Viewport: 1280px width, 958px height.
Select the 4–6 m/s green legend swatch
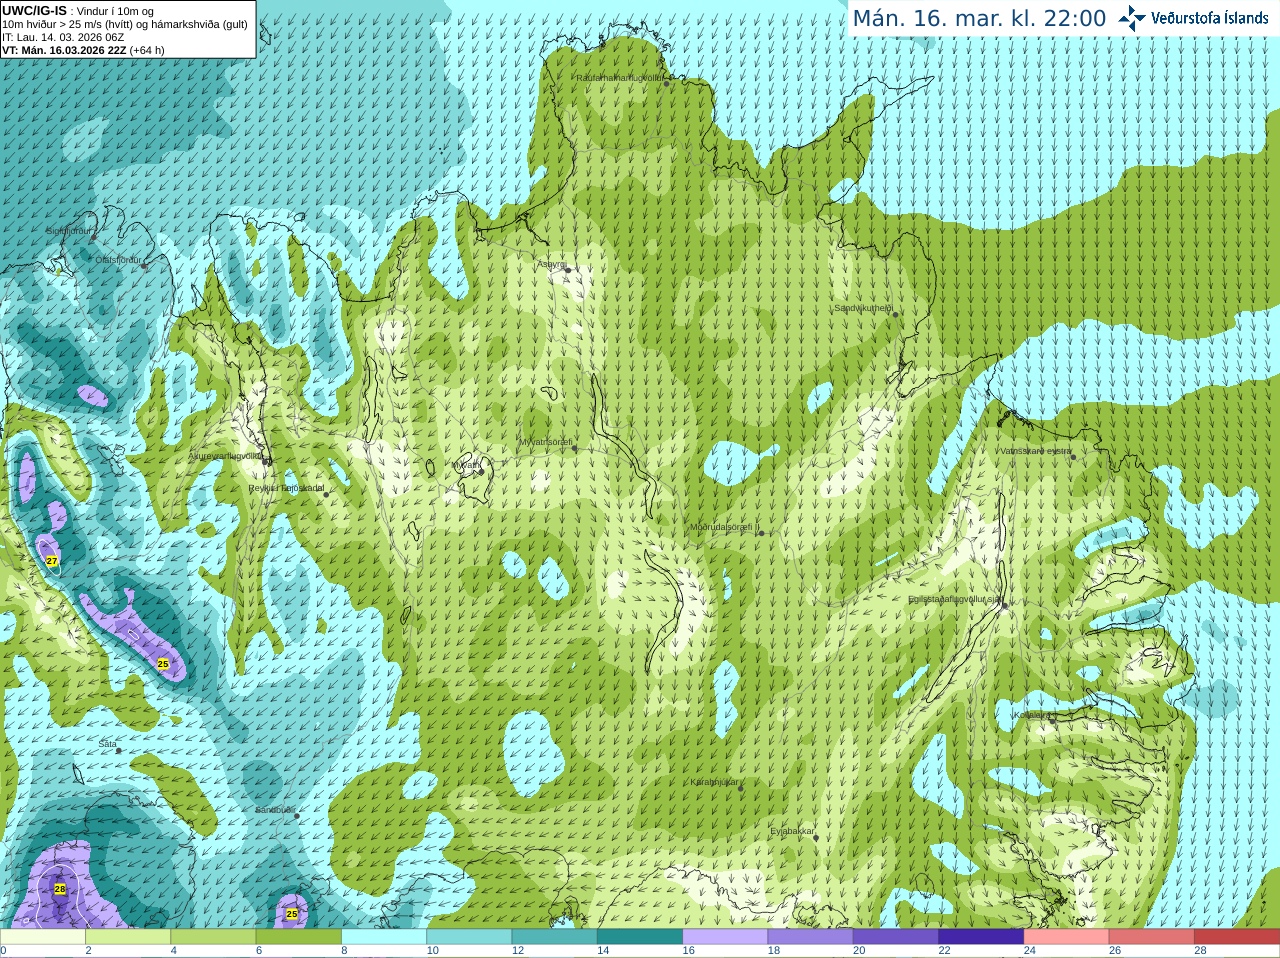coord(213,937)
